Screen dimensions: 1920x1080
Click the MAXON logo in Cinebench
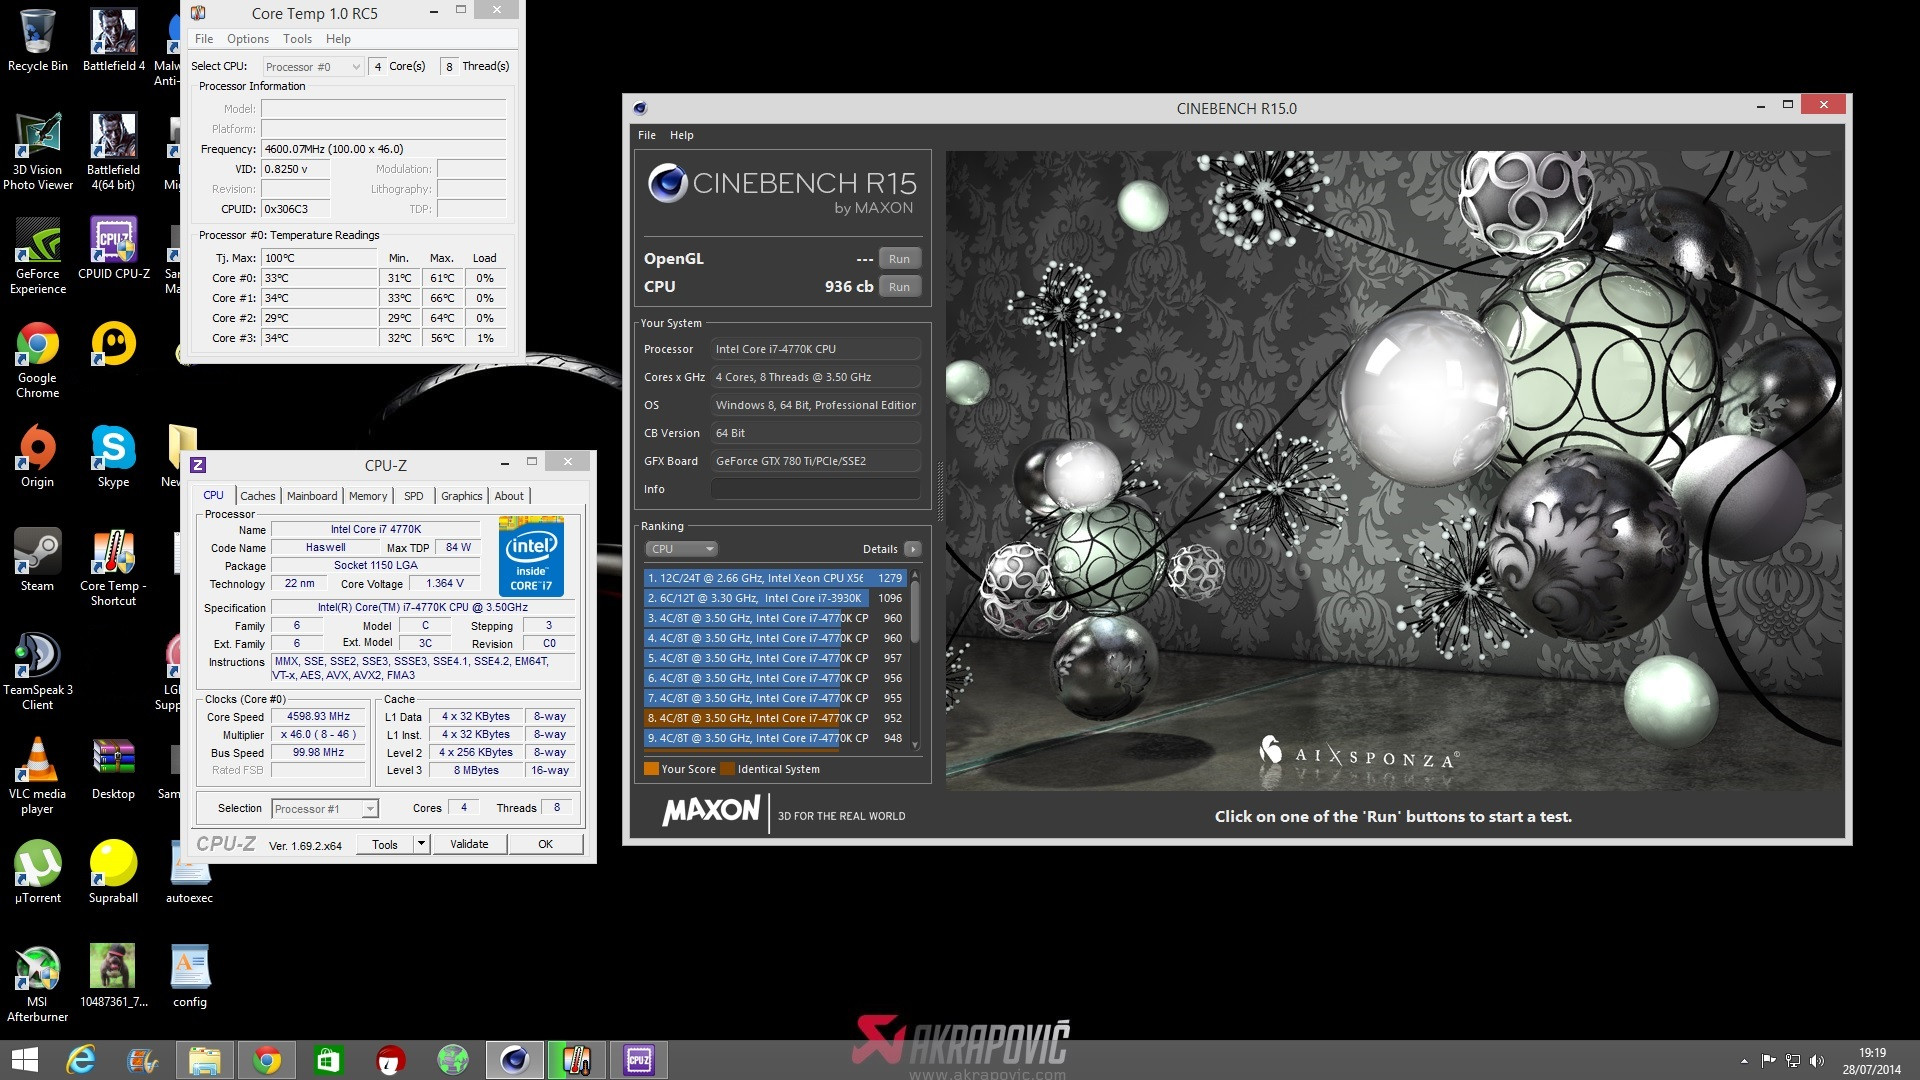711,810
